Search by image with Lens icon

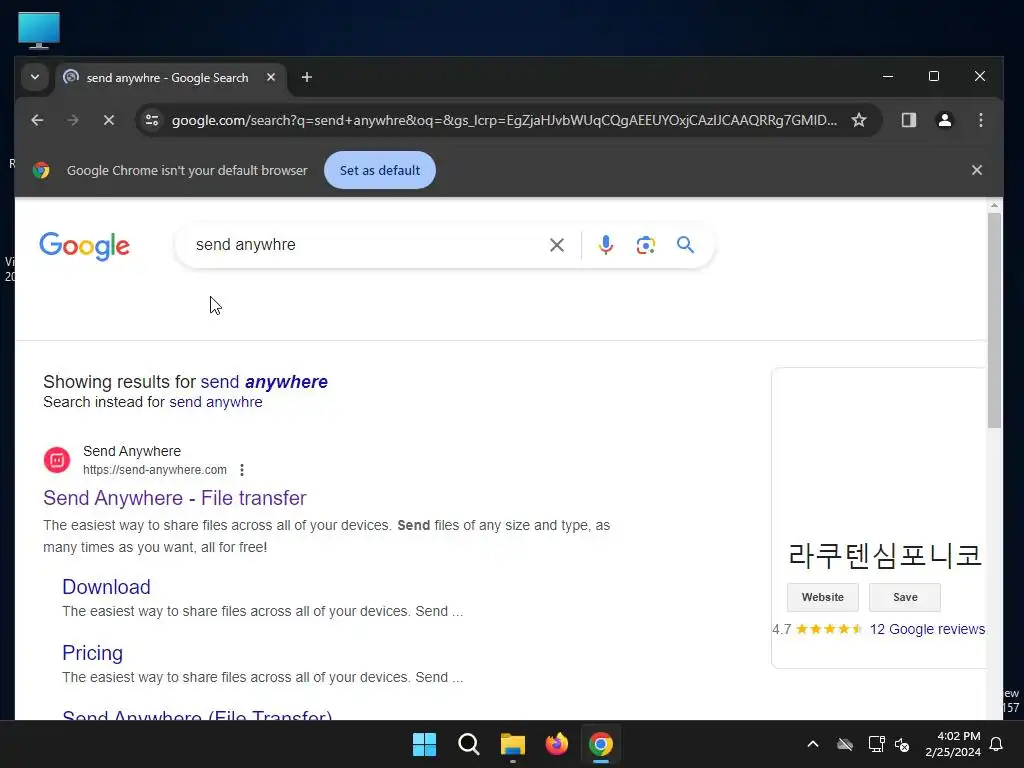click(645, 245)
